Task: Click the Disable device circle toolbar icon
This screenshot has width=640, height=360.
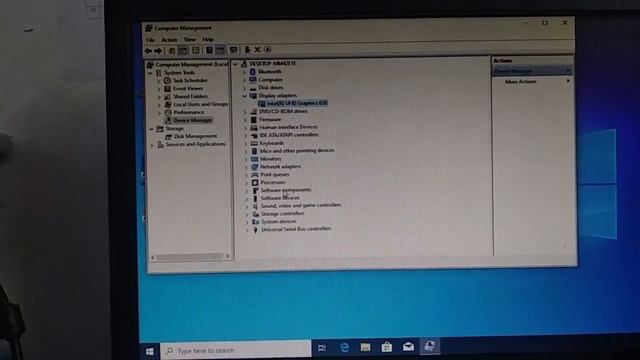Action: coord(268,50)
